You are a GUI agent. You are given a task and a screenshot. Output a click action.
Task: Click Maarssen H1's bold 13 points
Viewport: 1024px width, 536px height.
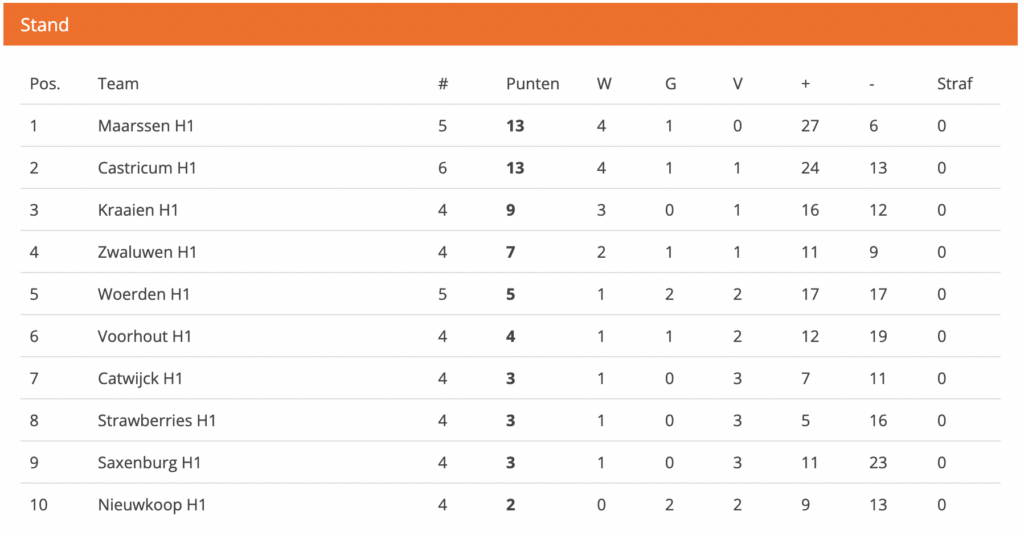click(515, 126)
